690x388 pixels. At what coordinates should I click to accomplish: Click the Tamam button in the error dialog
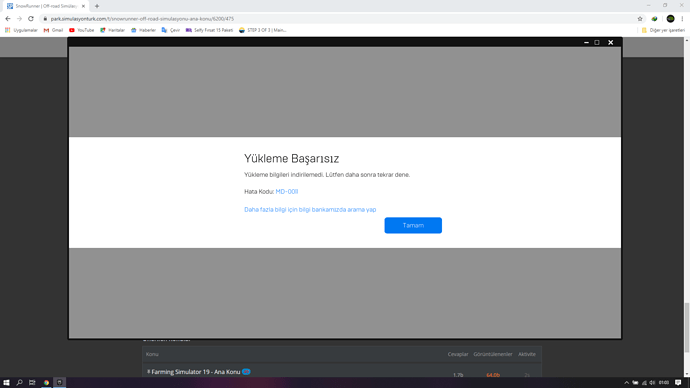pyautogui.click(x=413, y=225)
